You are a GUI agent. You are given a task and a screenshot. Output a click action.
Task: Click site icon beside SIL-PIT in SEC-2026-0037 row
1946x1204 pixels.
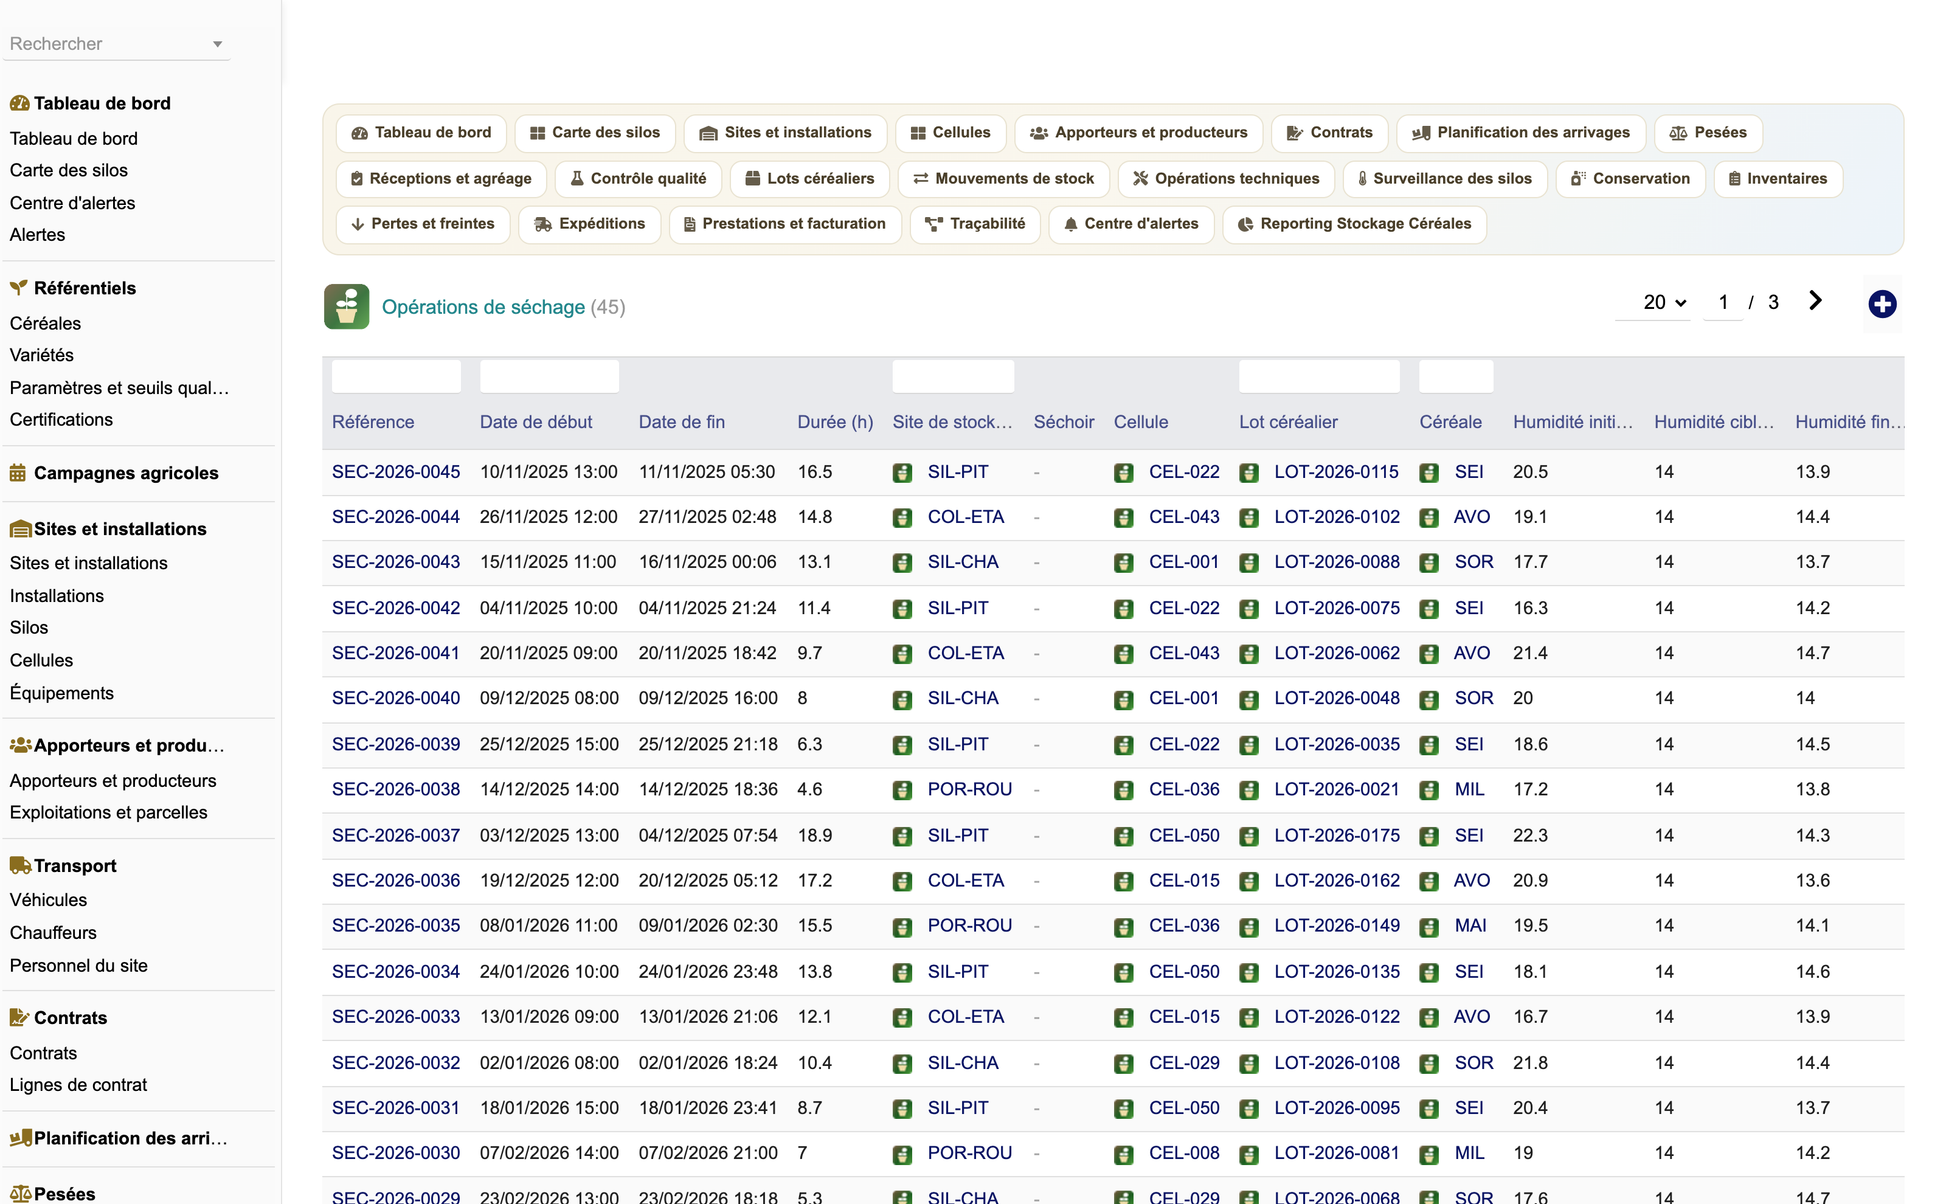tap(902, 836)
